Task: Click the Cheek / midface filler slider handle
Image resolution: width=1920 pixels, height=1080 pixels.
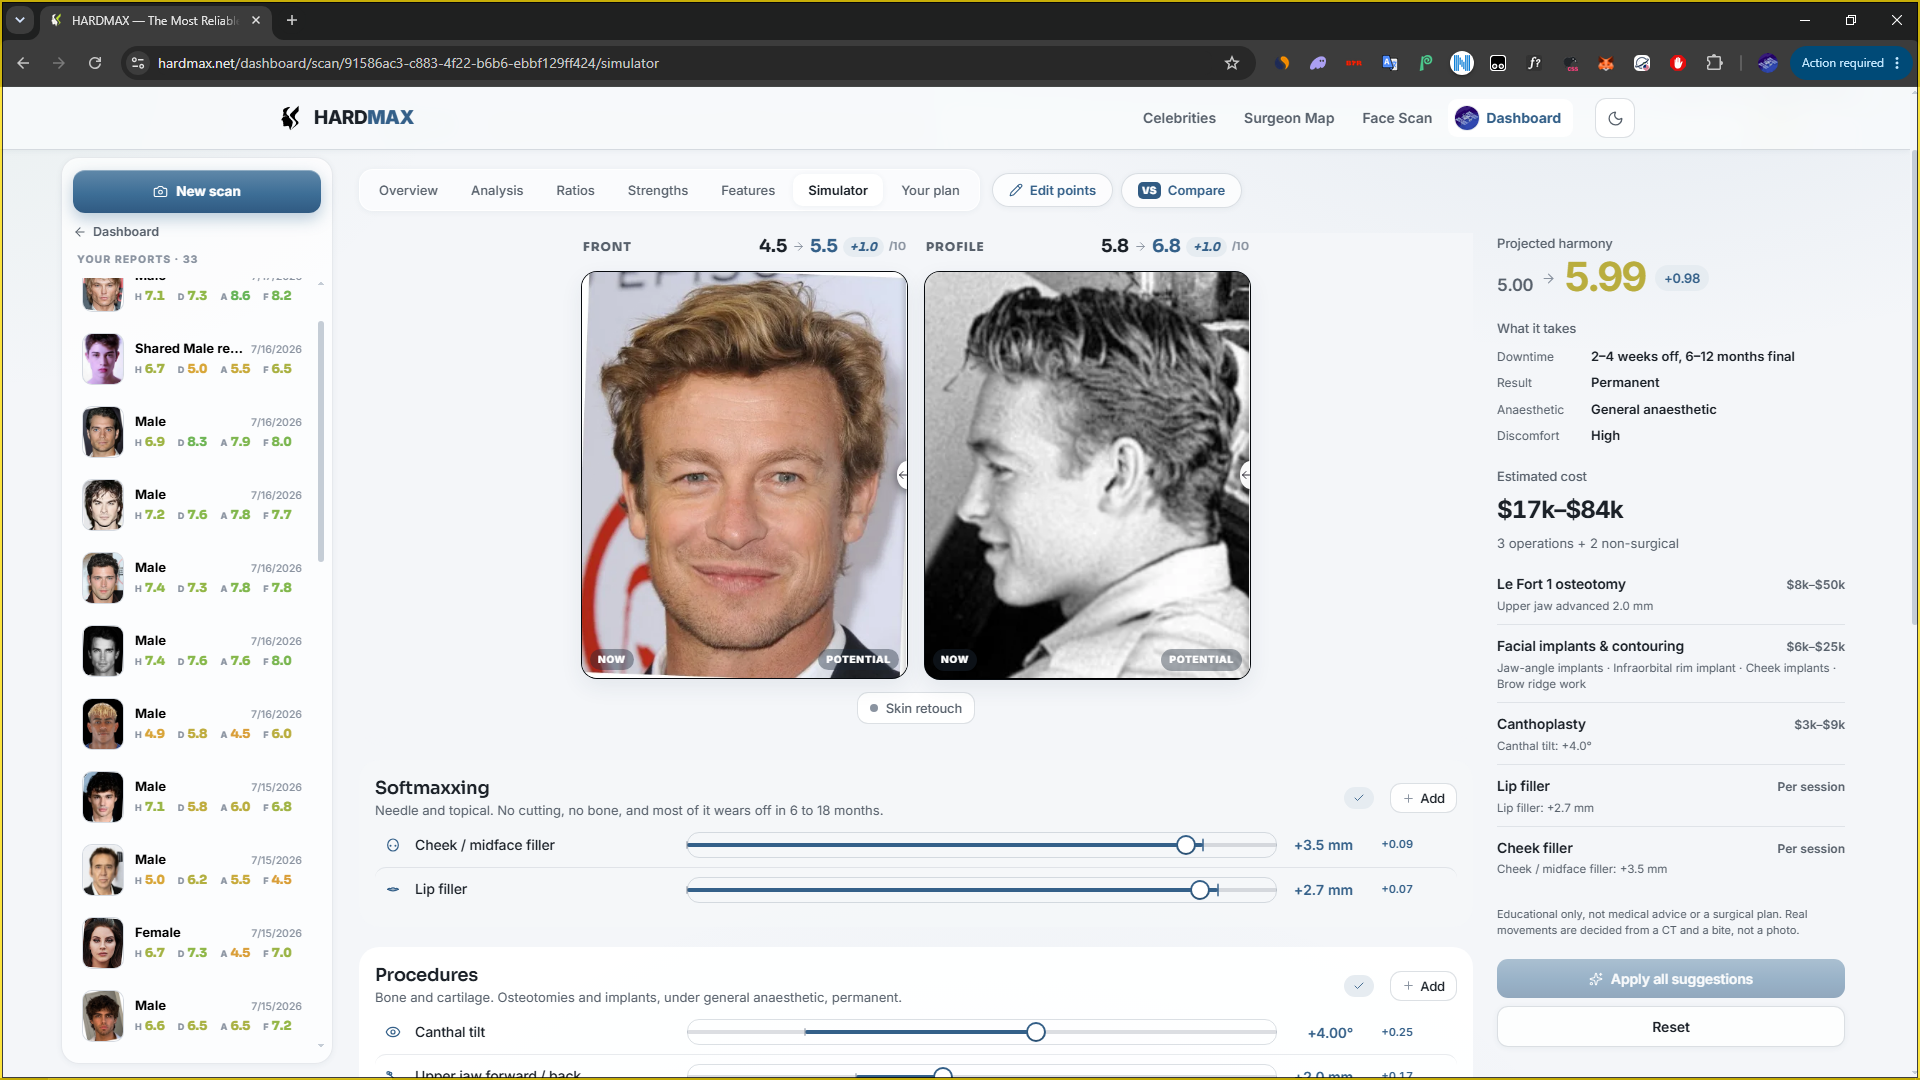Action: [x=1186, y=845]
